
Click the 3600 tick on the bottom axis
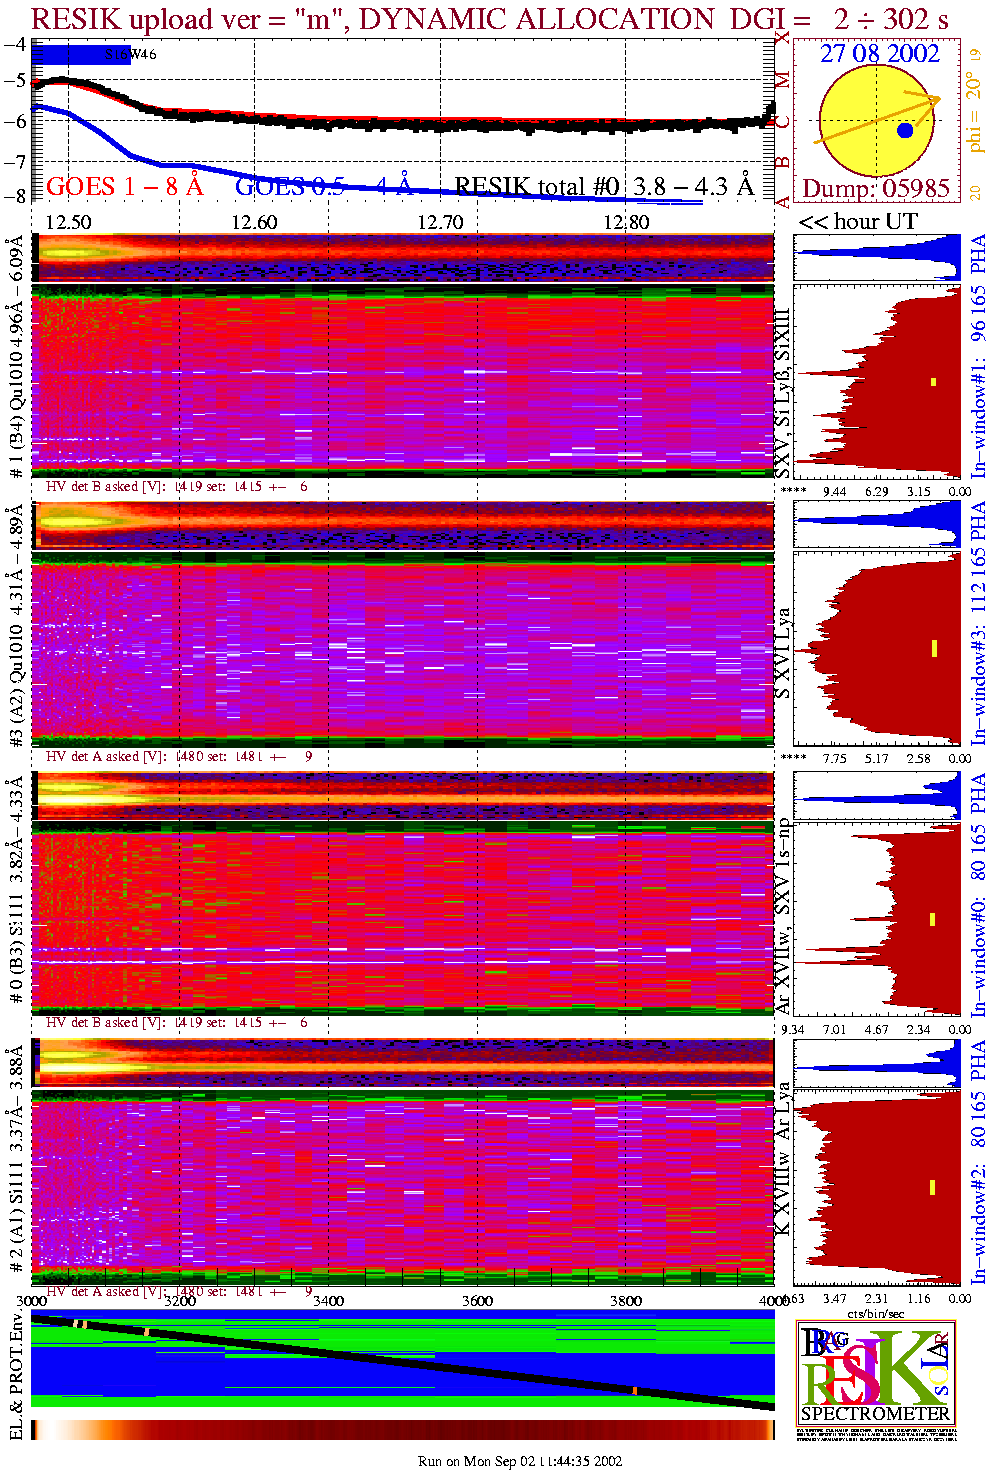click(x=477, y=1301)
